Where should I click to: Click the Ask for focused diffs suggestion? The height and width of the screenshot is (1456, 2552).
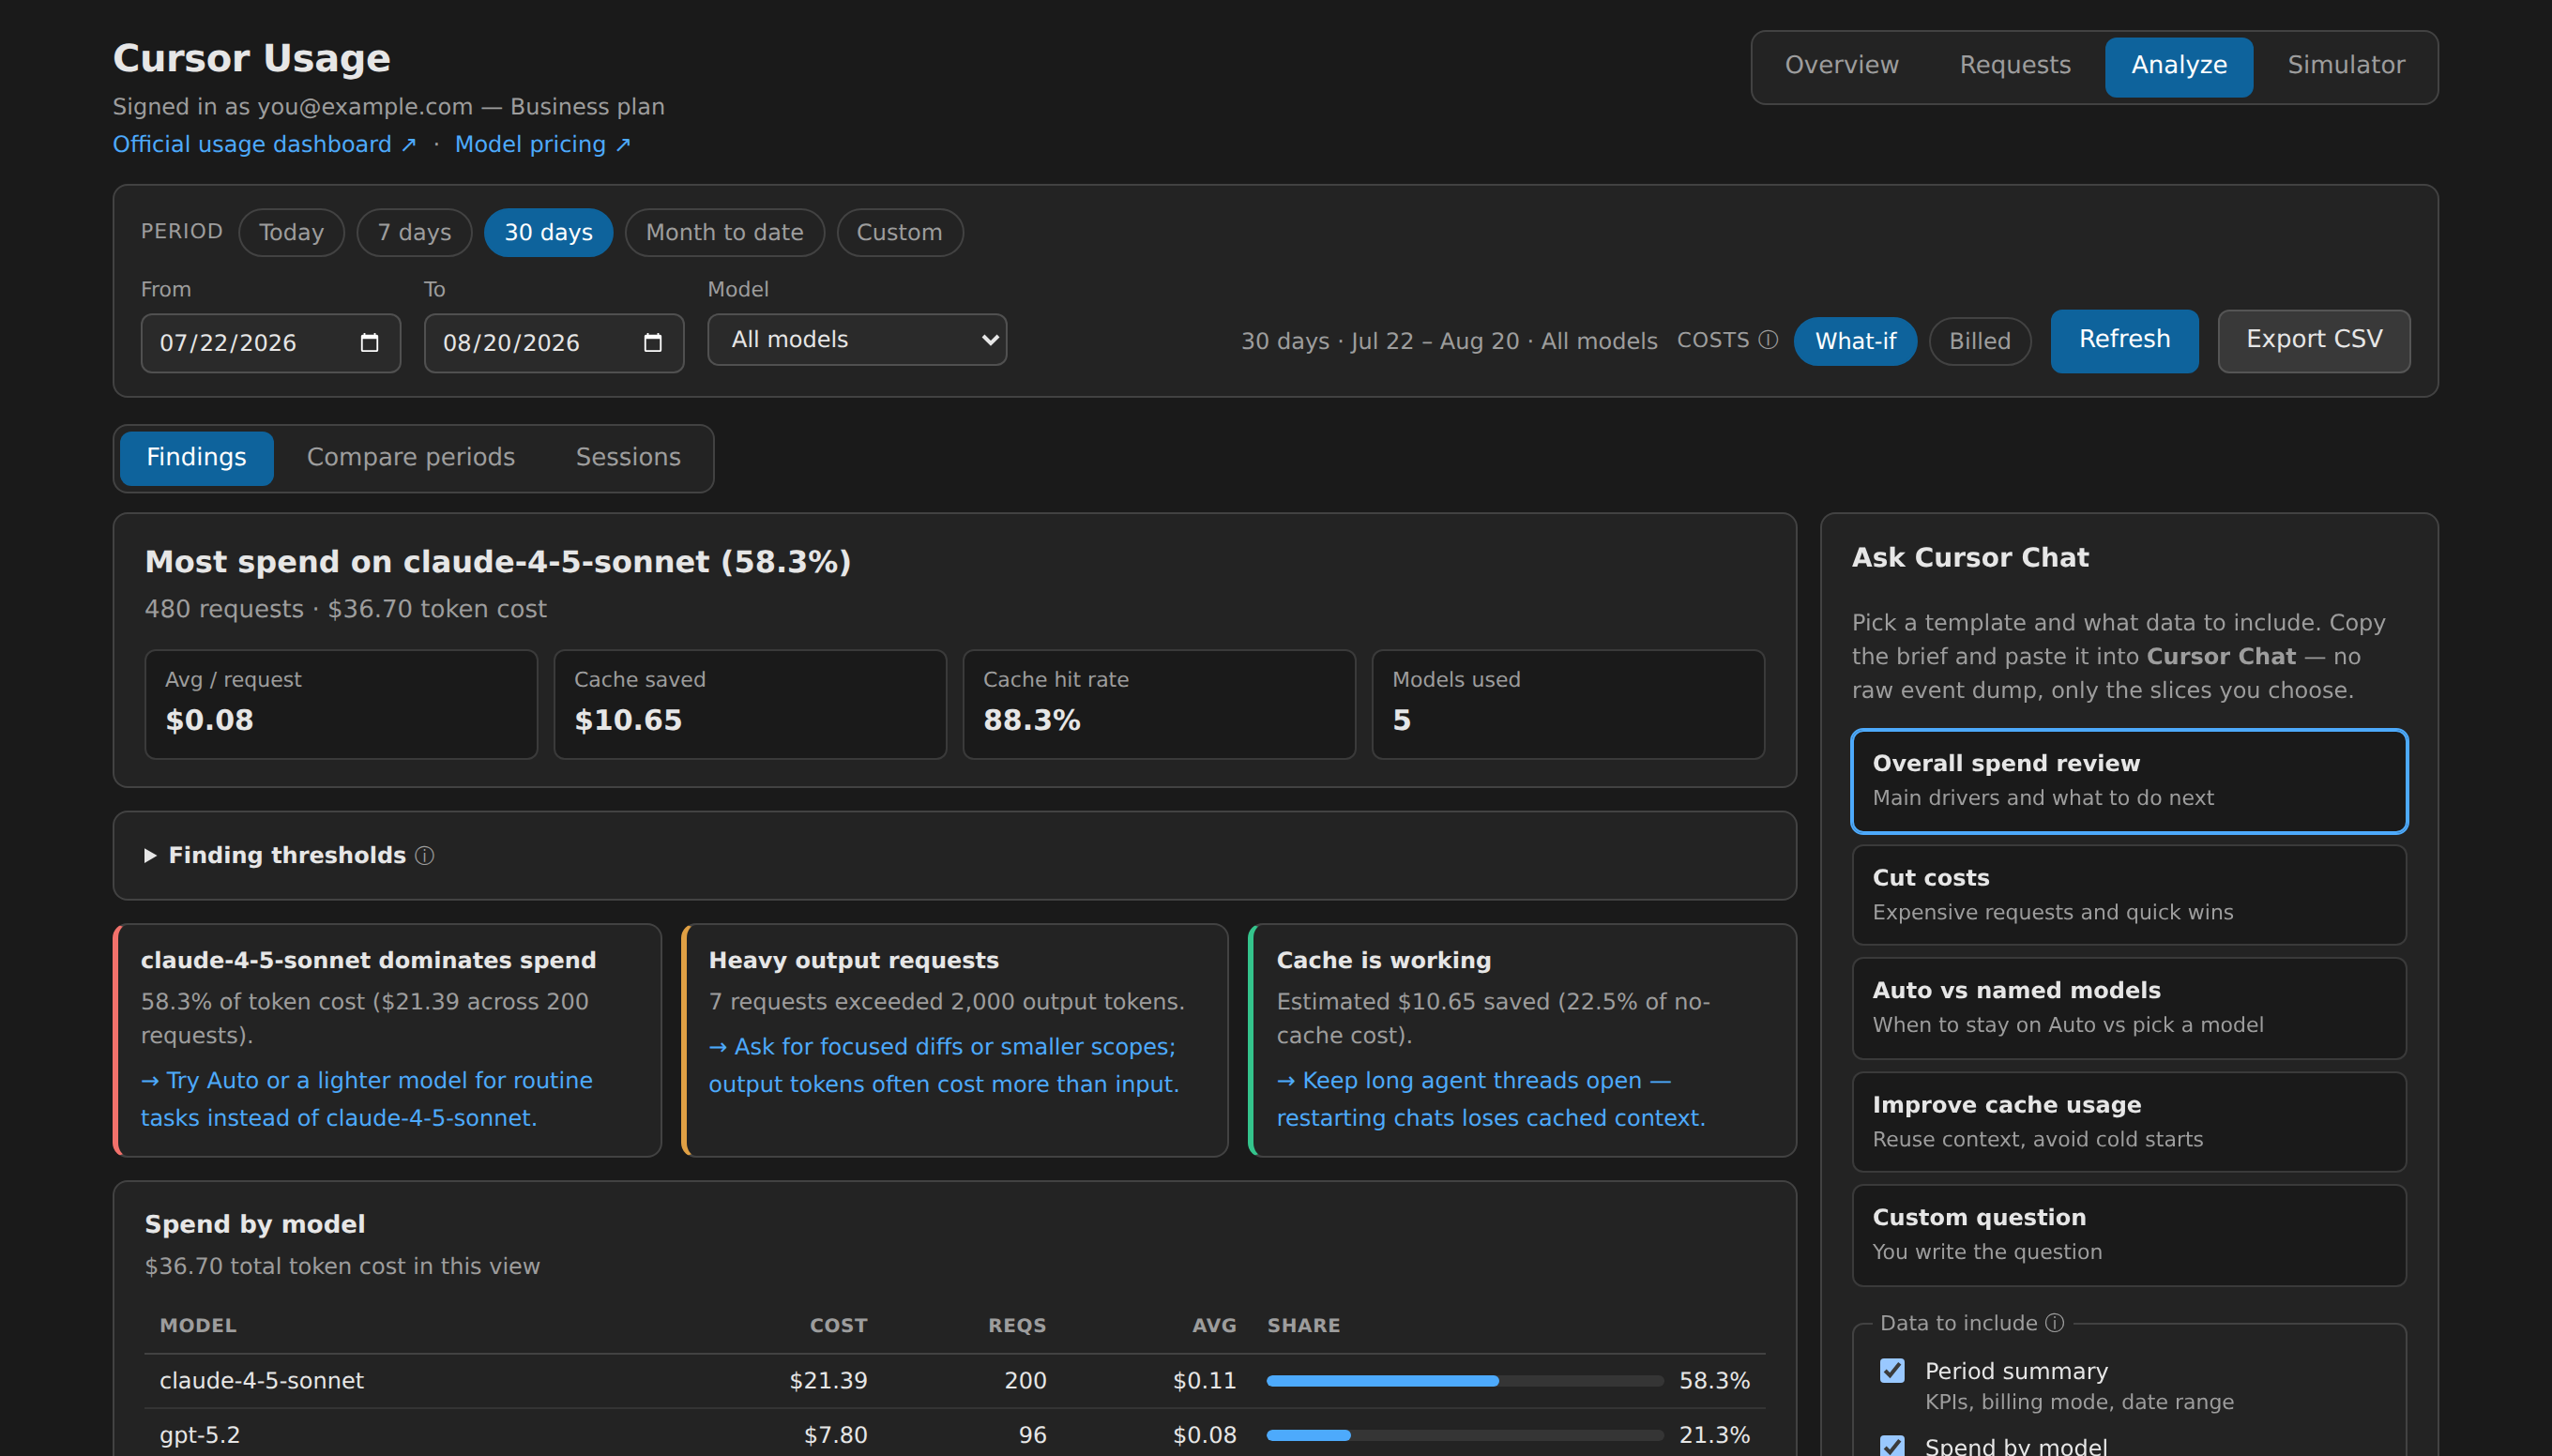click(x=943, y=1065)
